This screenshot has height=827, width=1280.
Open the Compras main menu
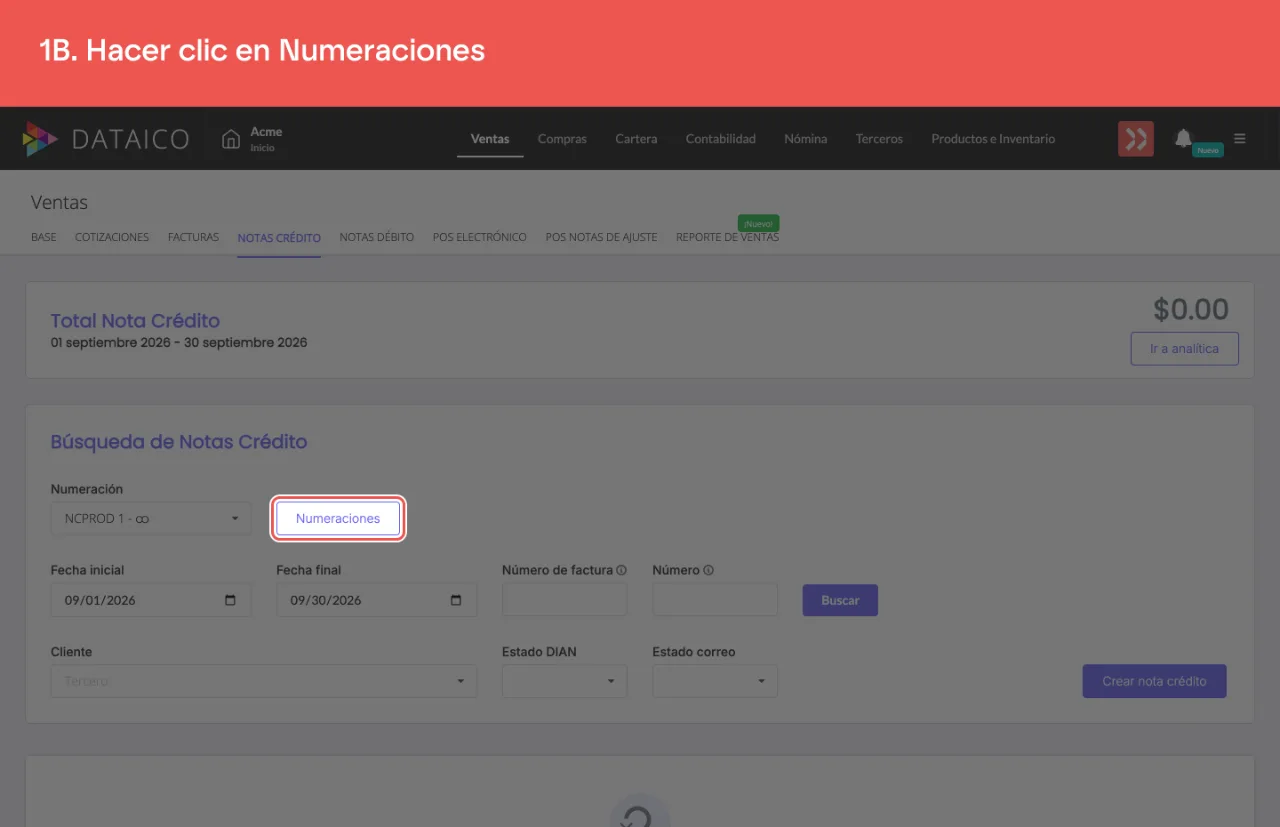pyautogui.click(x=562, y=139)
